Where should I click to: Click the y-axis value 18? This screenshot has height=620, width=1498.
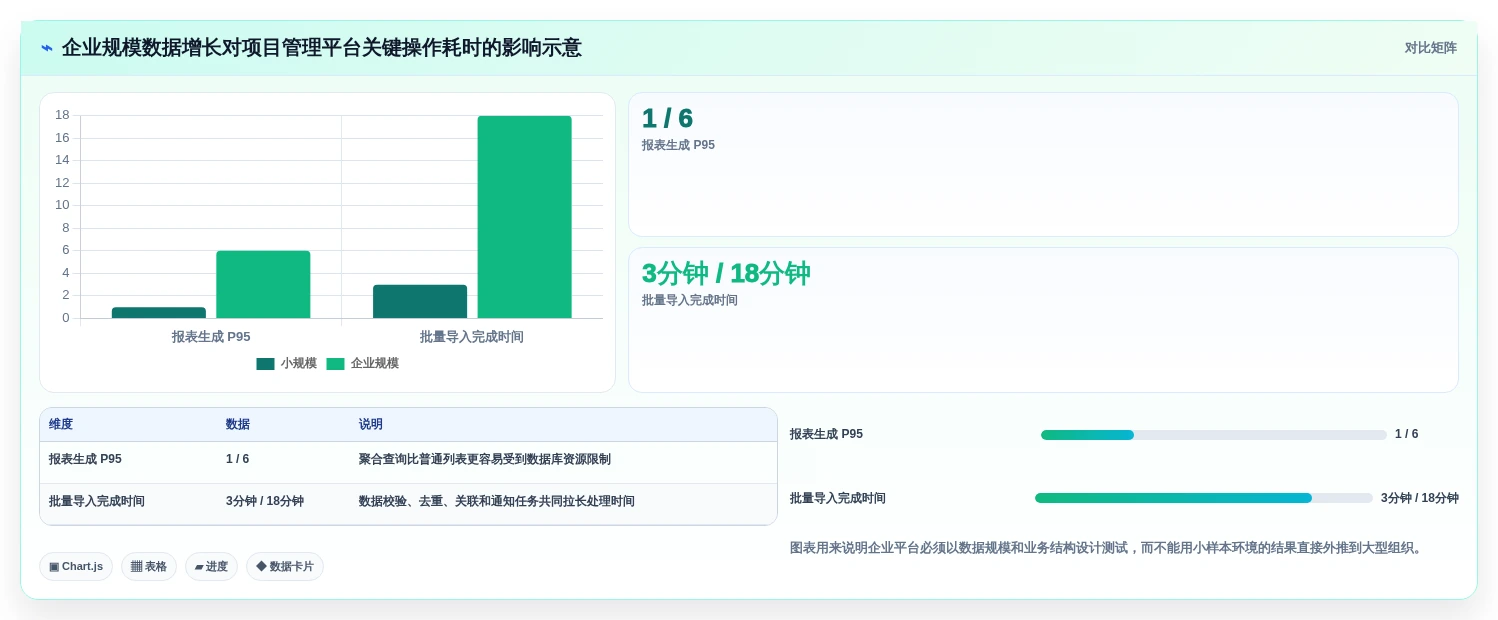62,115
